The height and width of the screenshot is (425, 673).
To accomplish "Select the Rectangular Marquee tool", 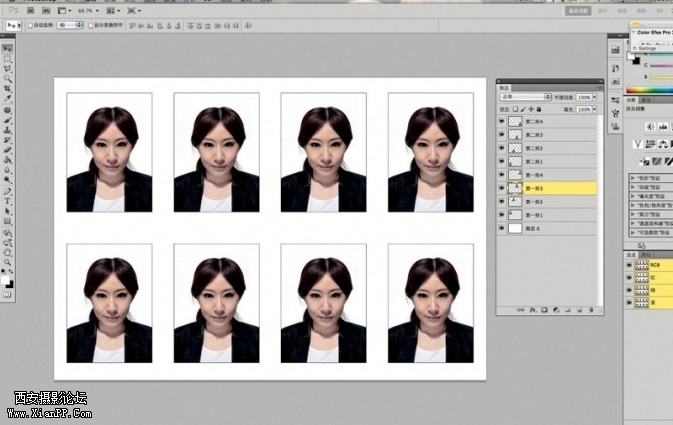I will 7,58.
